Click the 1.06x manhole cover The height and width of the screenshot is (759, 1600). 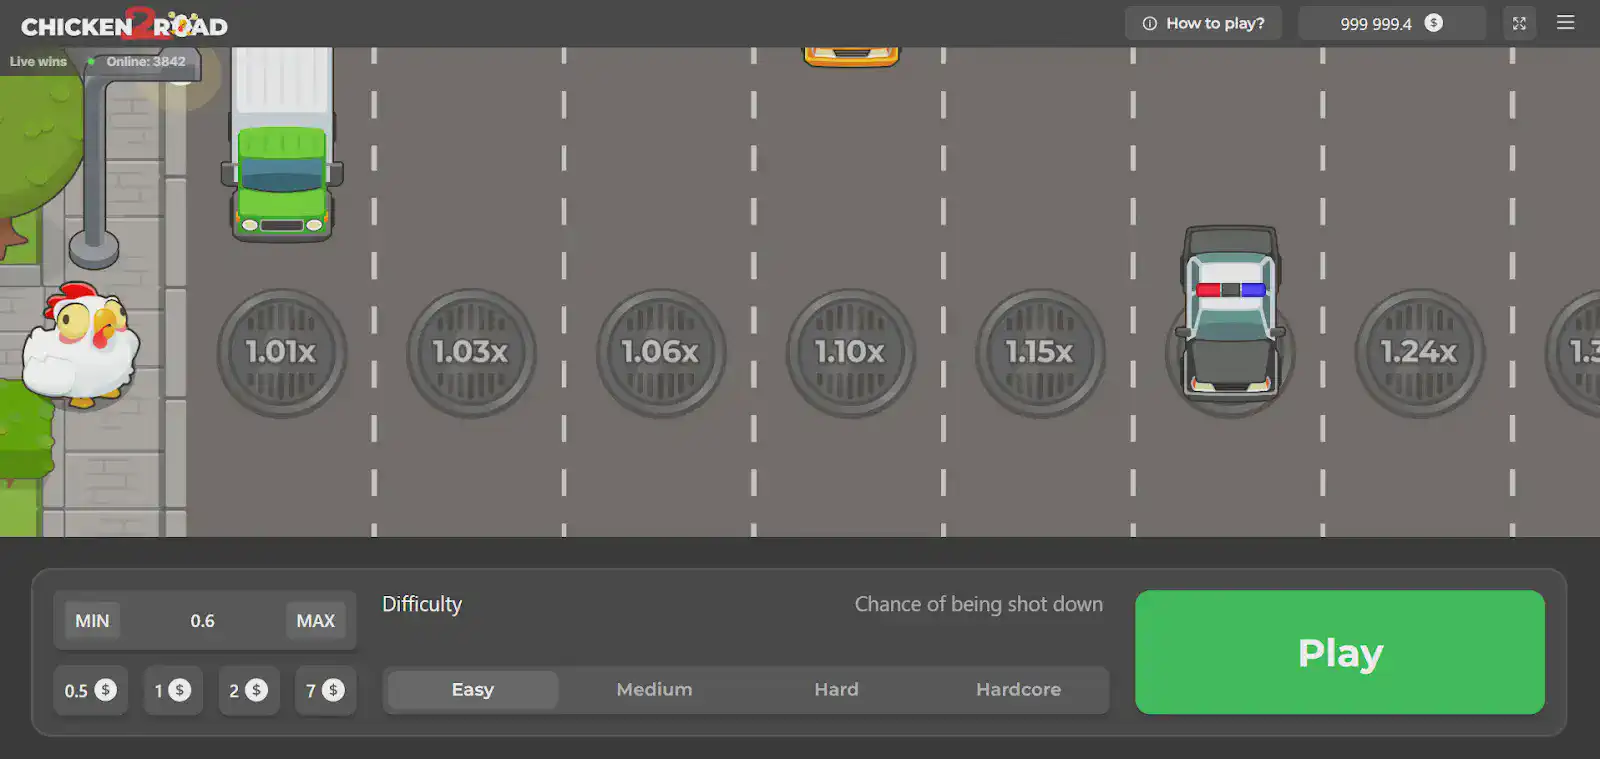661,352
